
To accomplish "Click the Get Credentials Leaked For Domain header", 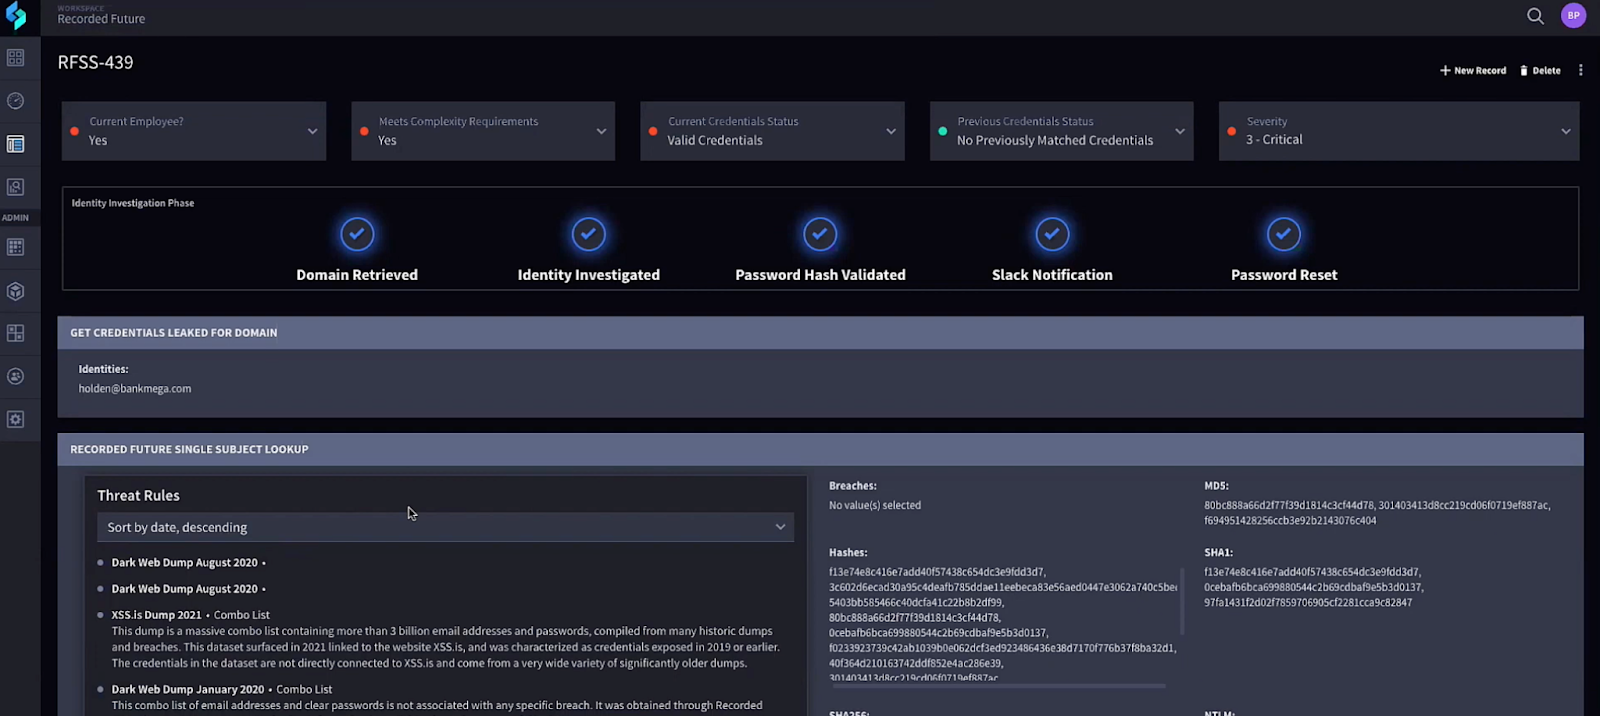I will [x=820, y=333].
